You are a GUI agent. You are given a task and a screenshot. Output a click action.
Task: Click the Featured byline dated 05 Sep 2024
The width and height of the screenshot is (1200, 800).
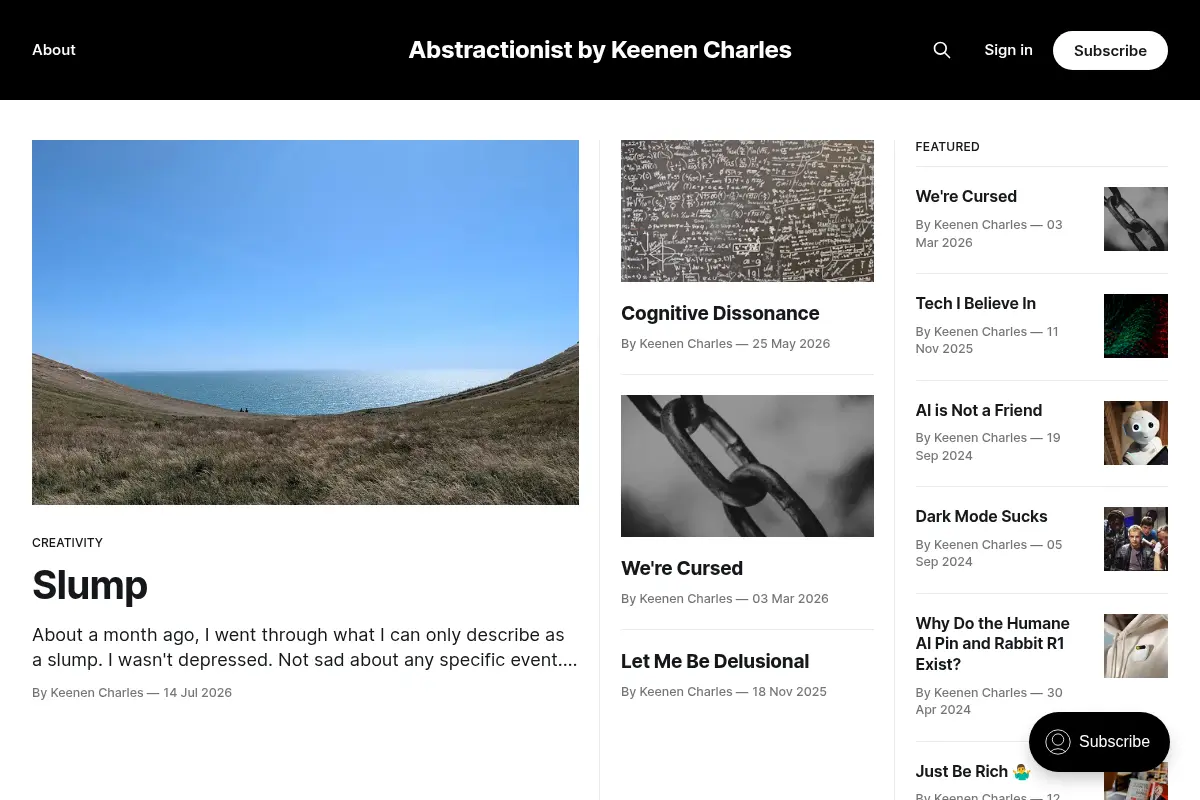(988, 553)
